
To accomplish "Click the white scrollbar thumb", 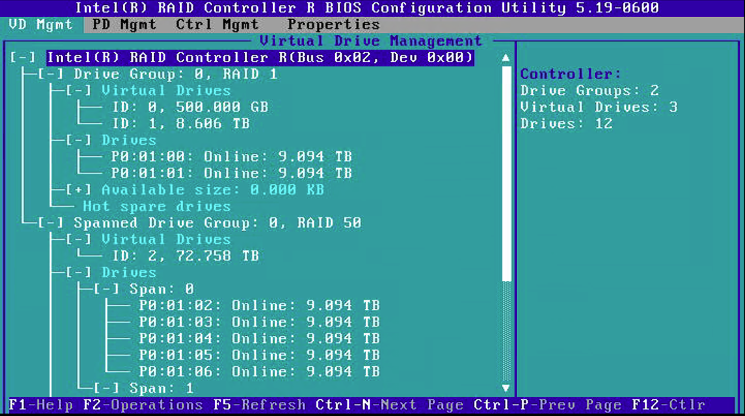I will [x=506, y=173].
